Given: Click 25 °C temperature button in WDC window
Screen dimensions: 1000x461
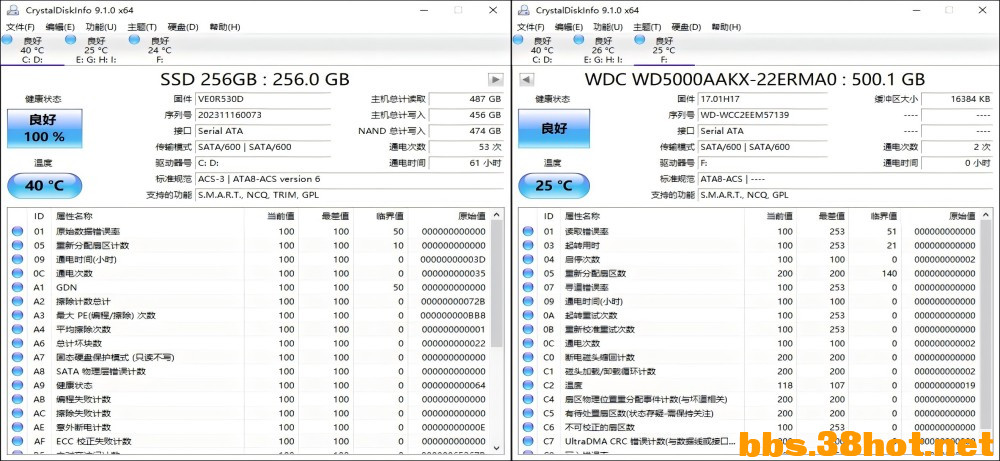Looking at the screenshot, I should [x=555, y=186].
